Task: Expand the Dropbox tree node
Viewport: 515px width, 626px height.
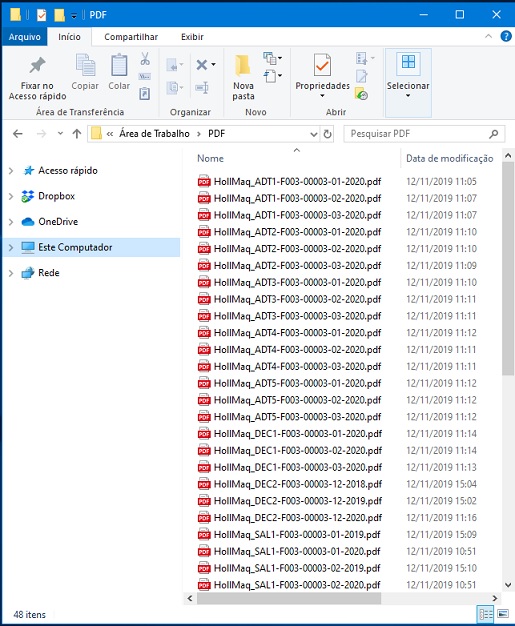Action: click(x=11, y=196)
